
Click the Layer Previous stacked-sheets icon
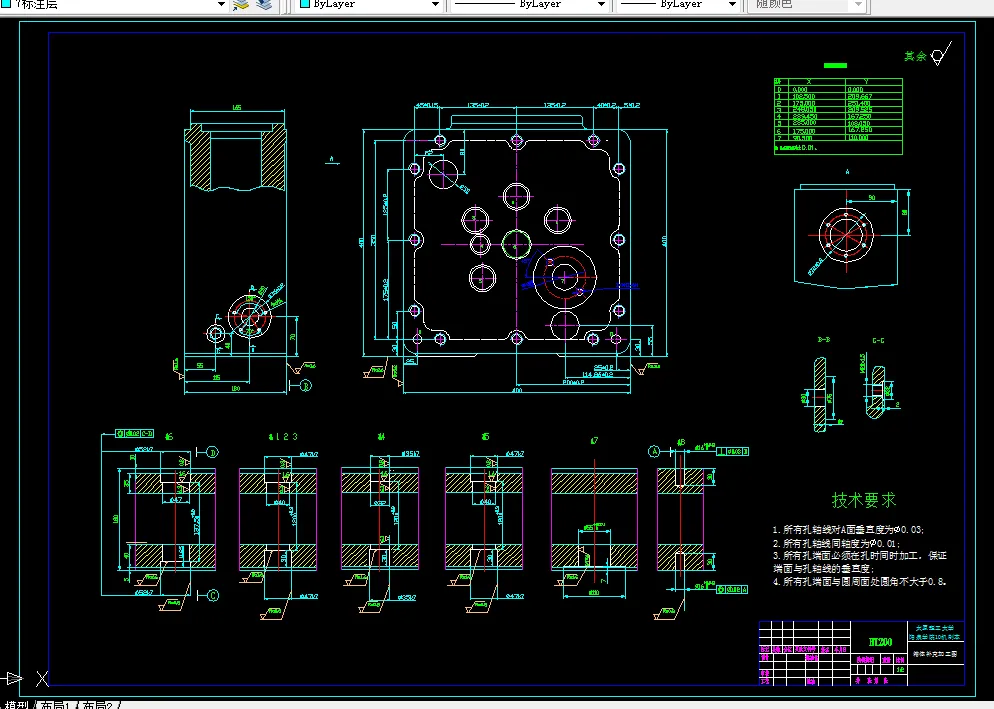264,5
